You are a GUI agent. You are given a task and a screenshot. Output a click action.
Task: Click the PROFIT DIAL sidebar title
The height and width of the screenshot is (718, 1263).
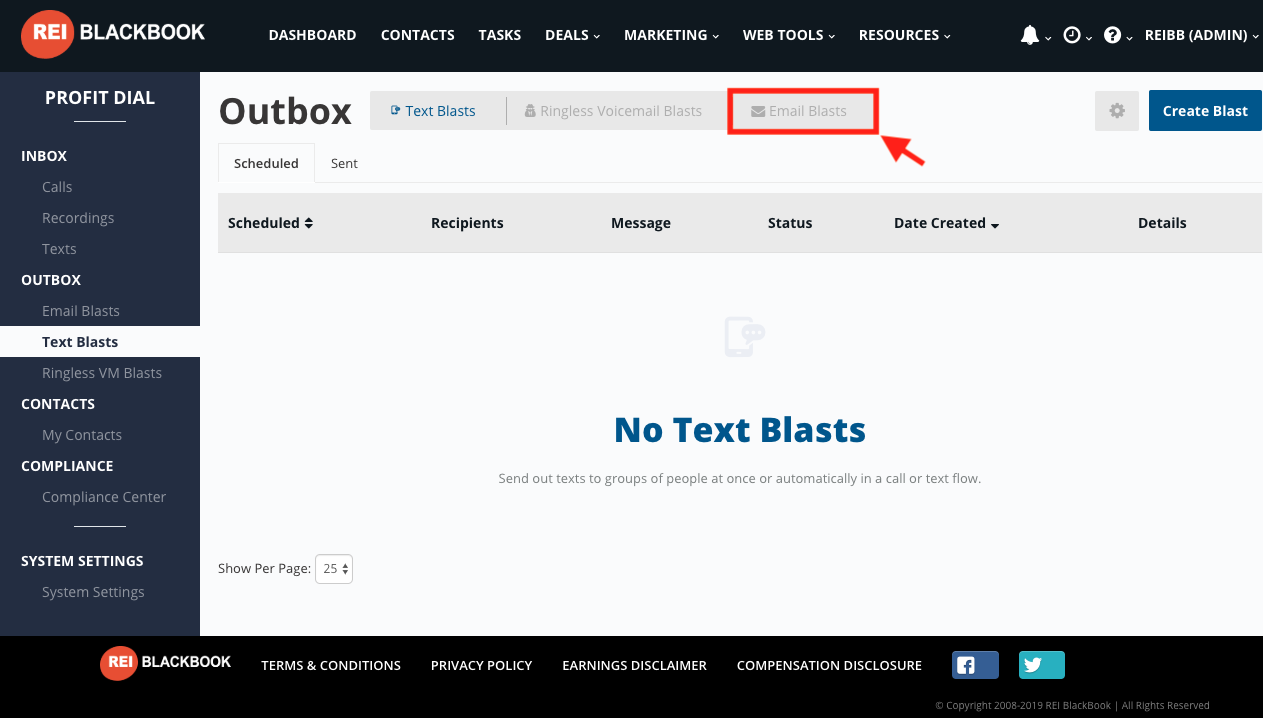(x=100, y=98)
